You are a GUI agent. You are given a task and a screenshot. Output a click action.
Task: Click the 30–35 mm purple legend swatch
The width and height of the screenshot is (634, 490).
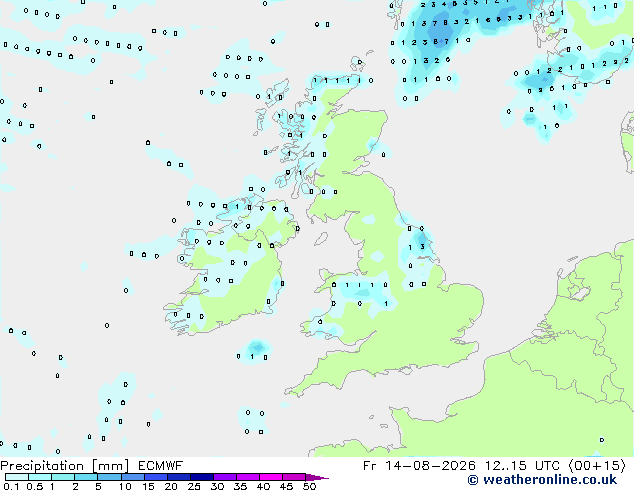[224, 477]
